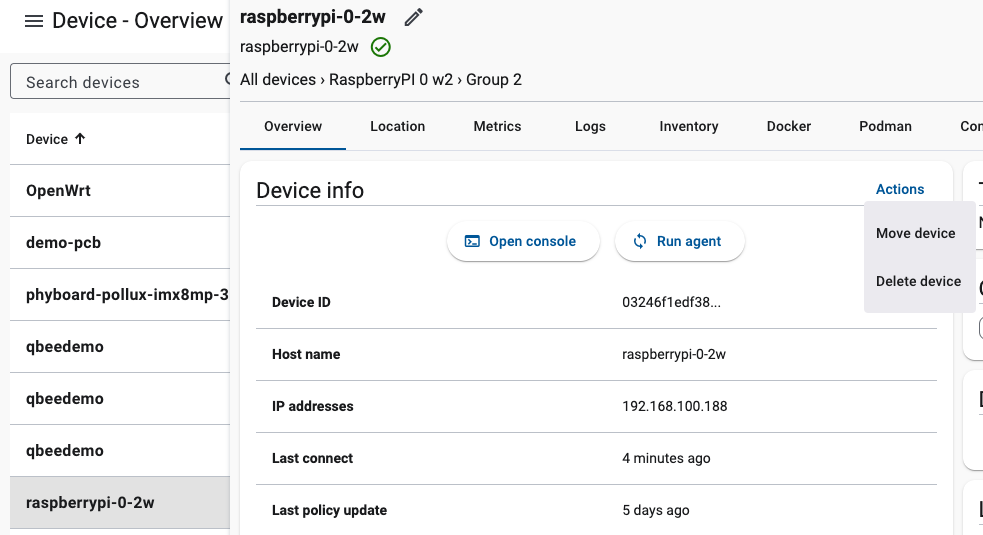This screenshot has width=983, height=535.
Task: Click the search magnifier icon
Action: tap(227, 81)
